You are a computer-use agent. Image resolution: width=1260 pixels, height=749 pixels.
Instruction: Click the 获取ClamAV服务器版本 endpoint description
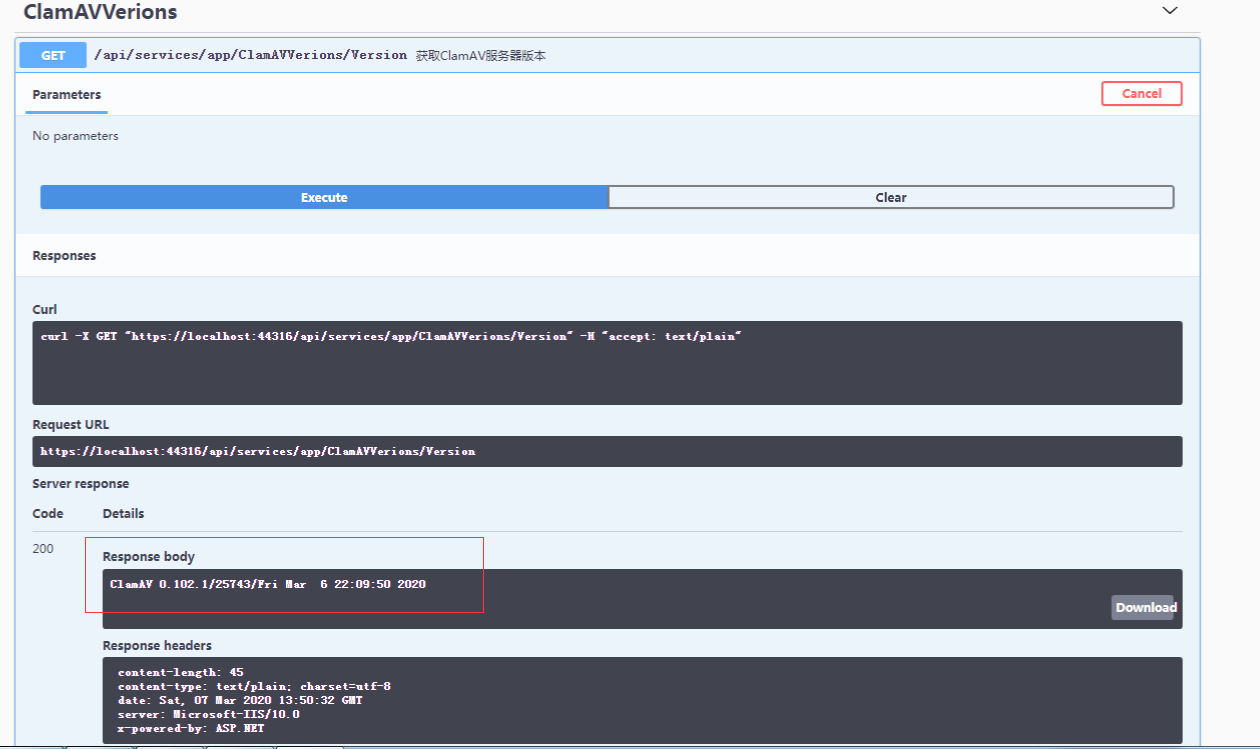pyautogui.click(x=481, y=56)
